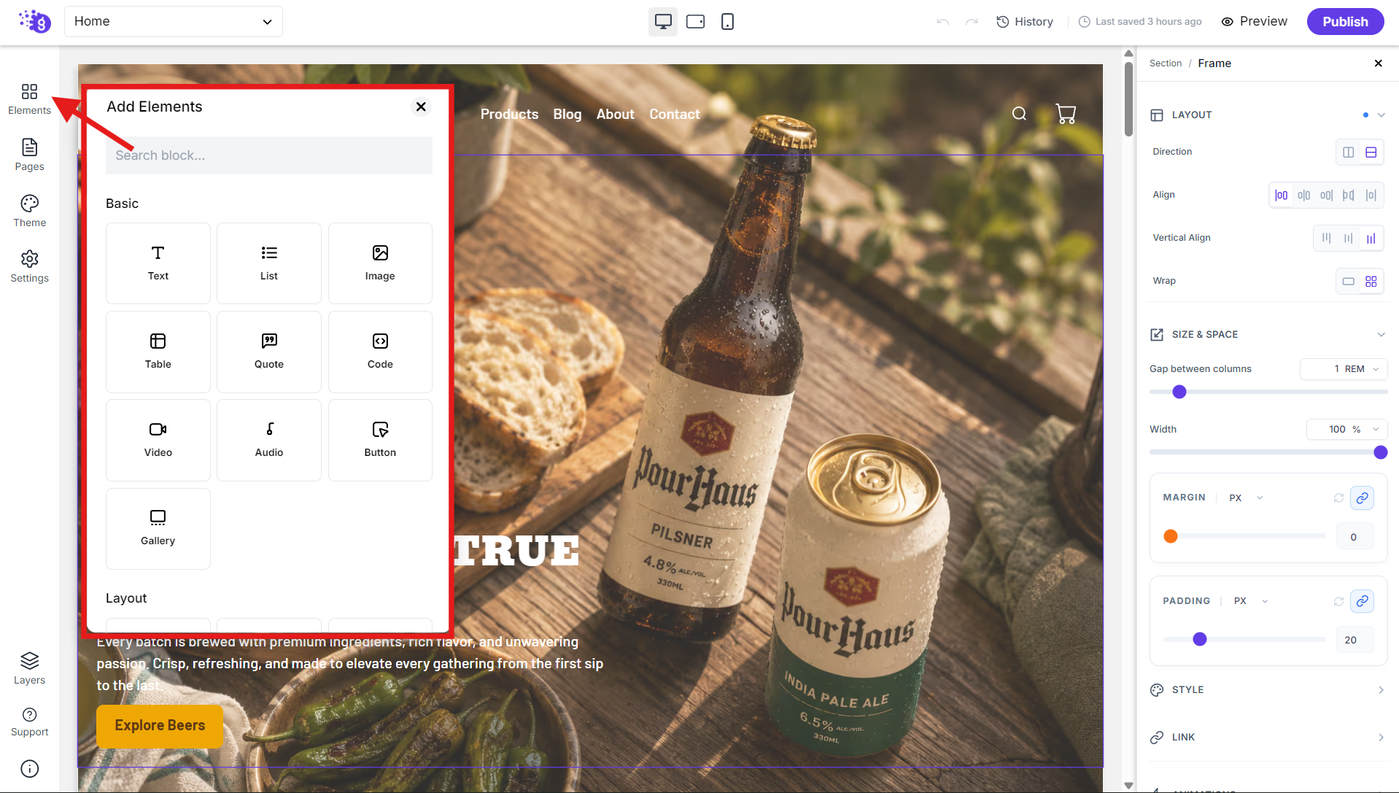Click the Search block input field
The width and height of the screenshot is (1399, 793).
(x=269, y=155)
